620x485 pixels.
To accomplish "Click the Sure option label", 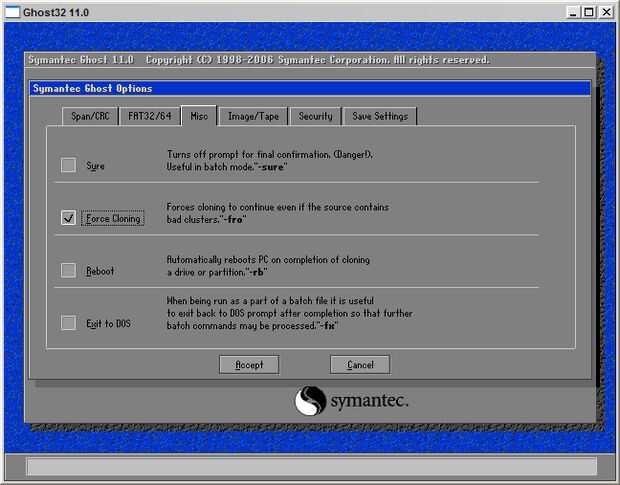I will tap(95, 166).
